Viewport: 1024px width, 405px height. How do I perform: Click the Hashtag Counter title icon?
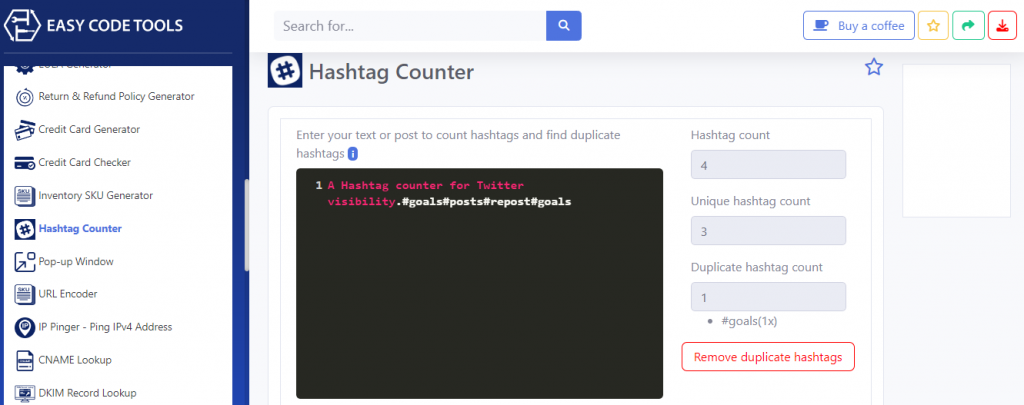pos(285,72)
